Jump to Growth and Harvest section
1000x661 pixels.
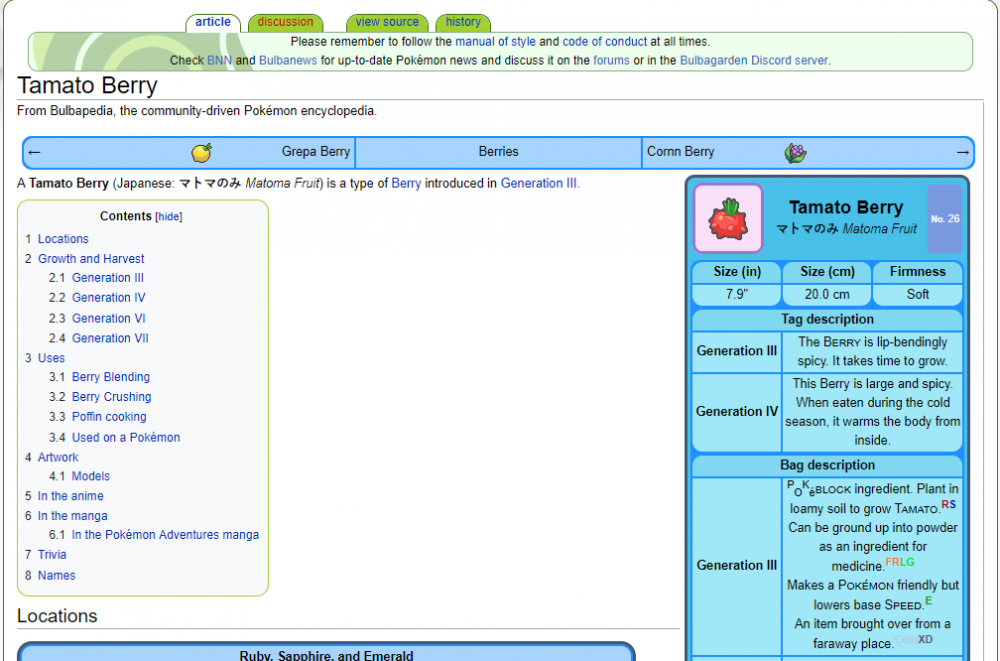[x=91, y=259]
